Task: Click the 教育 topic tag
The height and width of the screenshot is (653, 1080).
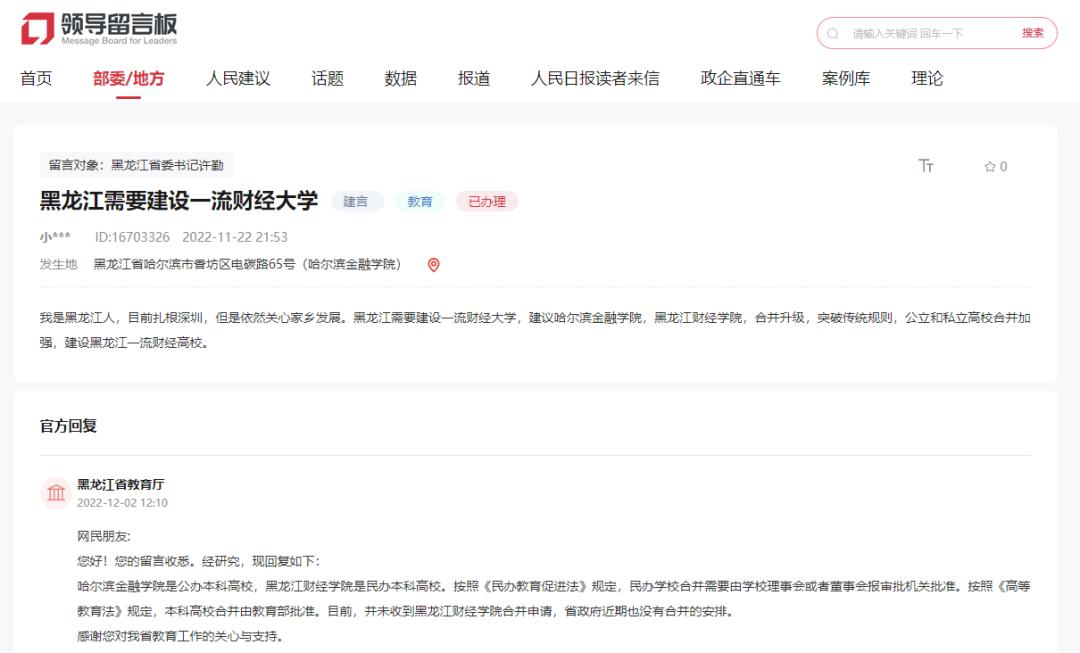Action: click(x=420, y=201)
